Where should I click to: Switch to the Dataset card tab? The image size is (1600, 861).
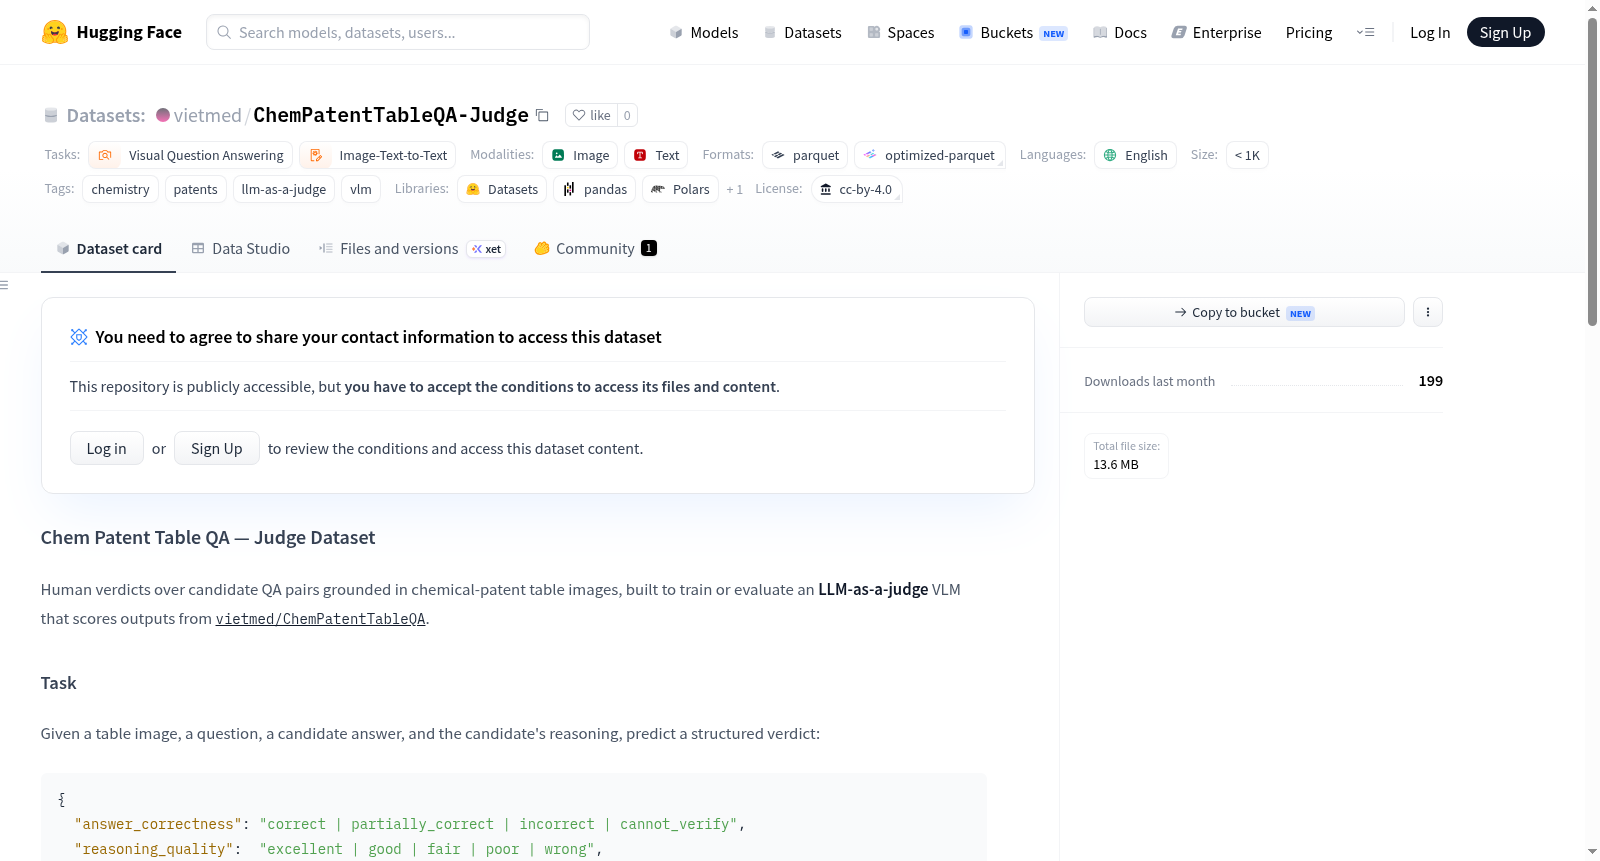pyautogui.click(x=108, y=249)
